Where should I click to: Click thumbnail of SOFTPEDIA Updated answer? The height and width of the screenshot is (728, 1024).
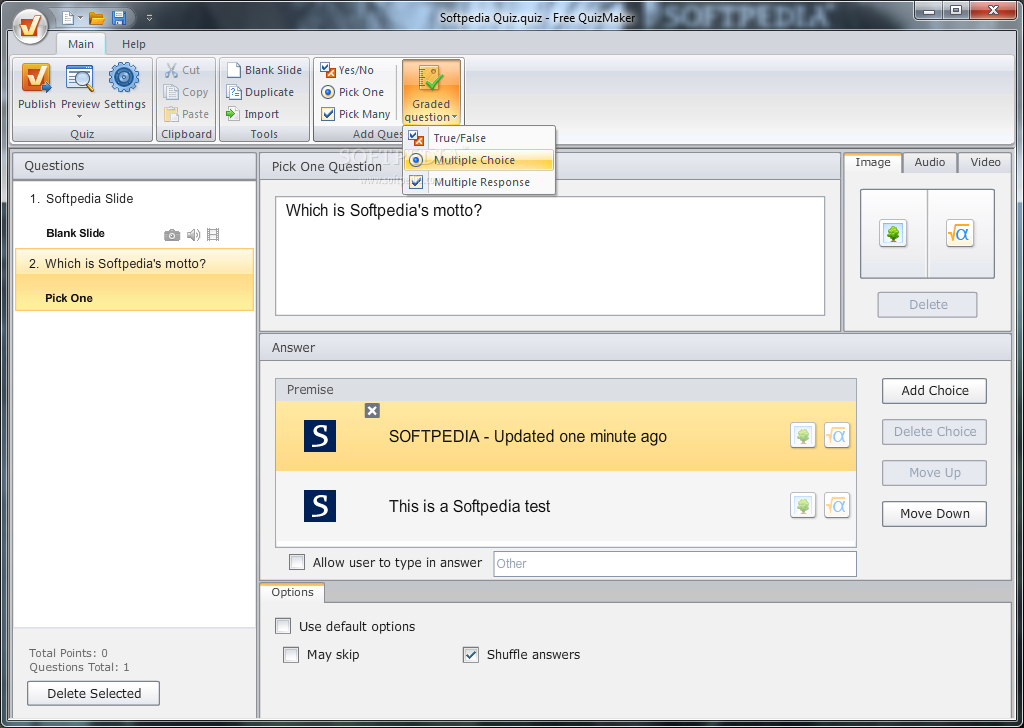coord(320,436)
